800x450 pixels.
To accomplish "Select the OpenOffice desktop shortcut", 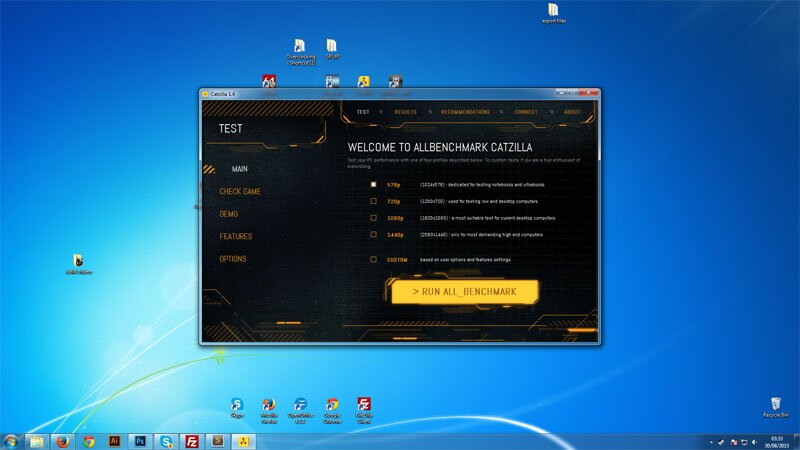I will pyautogui.click(x=301, y=411).
